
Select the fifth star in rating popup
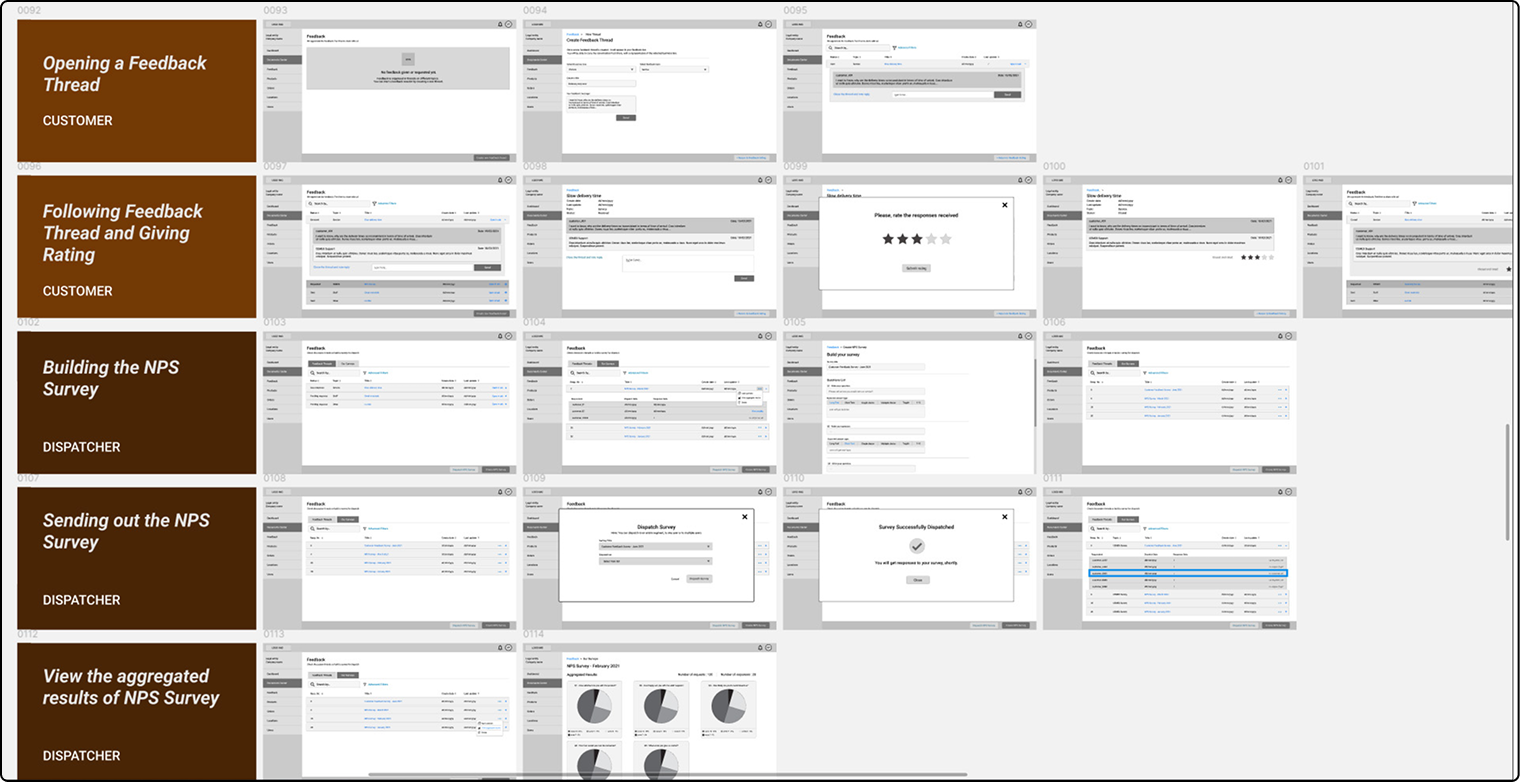pyautogui.click(x=946, y=239)
